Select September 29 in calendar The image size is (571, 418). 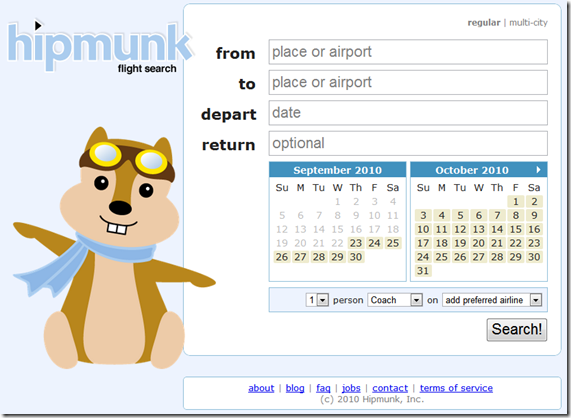click(x=338, y=257)
